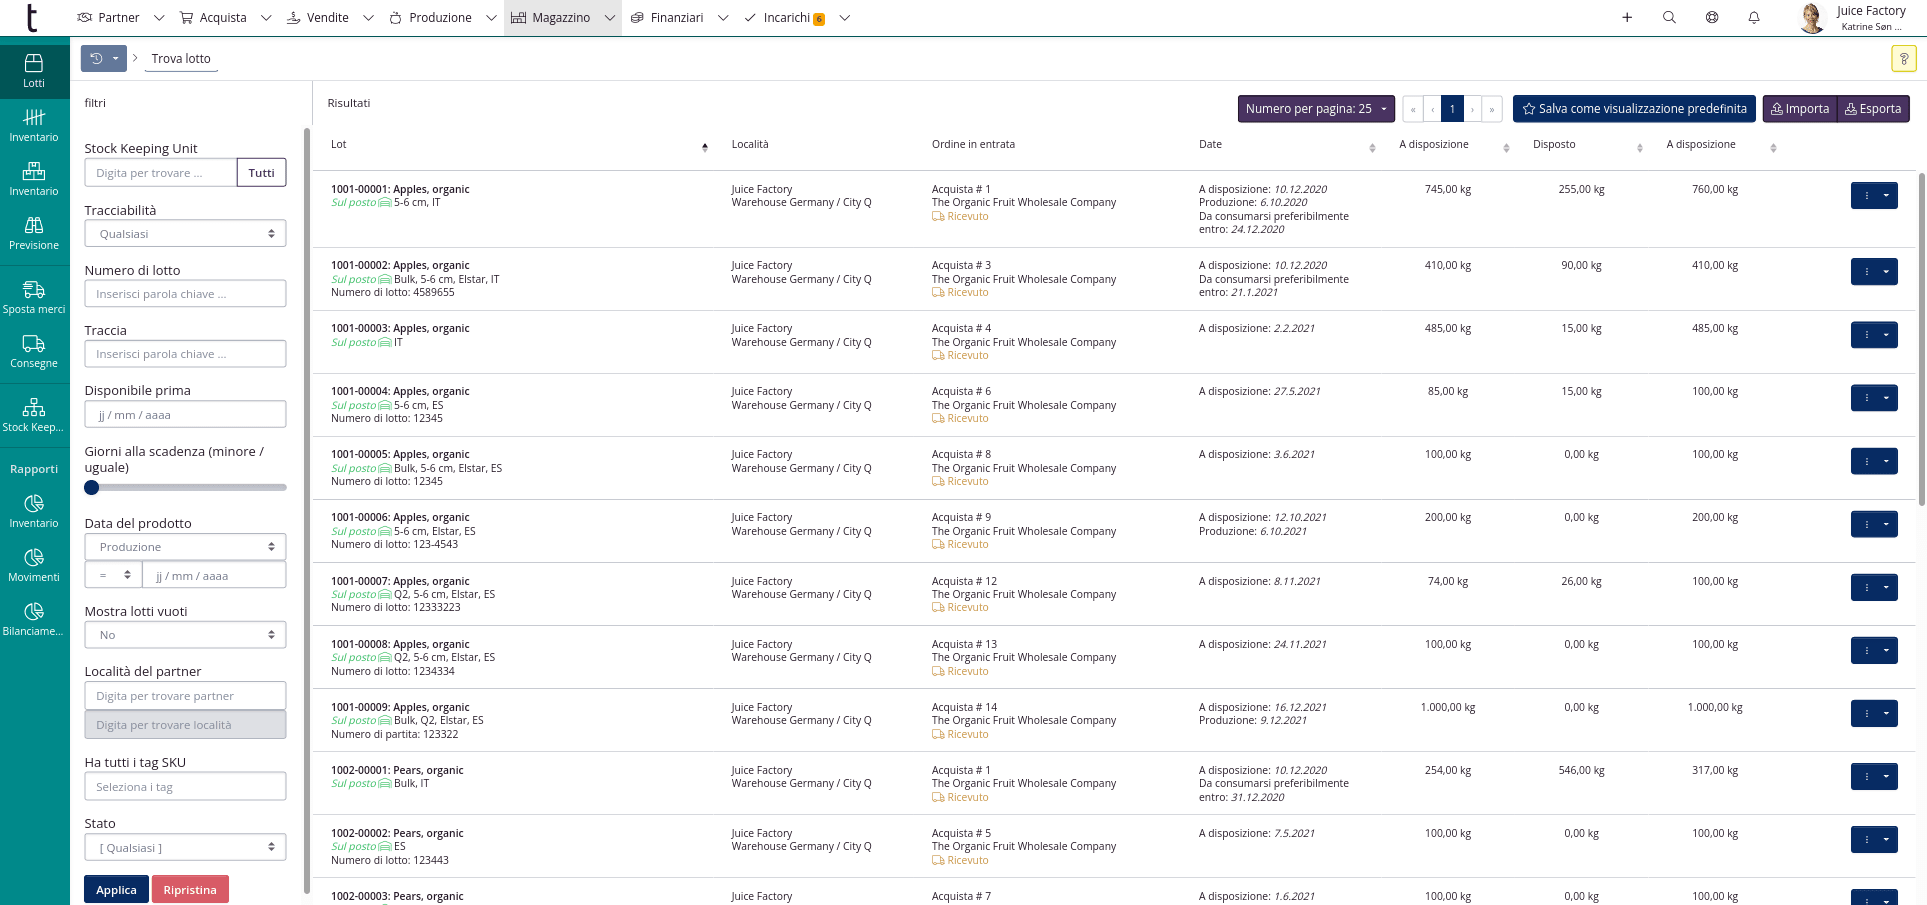This screenshot has width=1927, height=905.
Task: Sort the table by Lot column
Action: (x=705, y=147)
